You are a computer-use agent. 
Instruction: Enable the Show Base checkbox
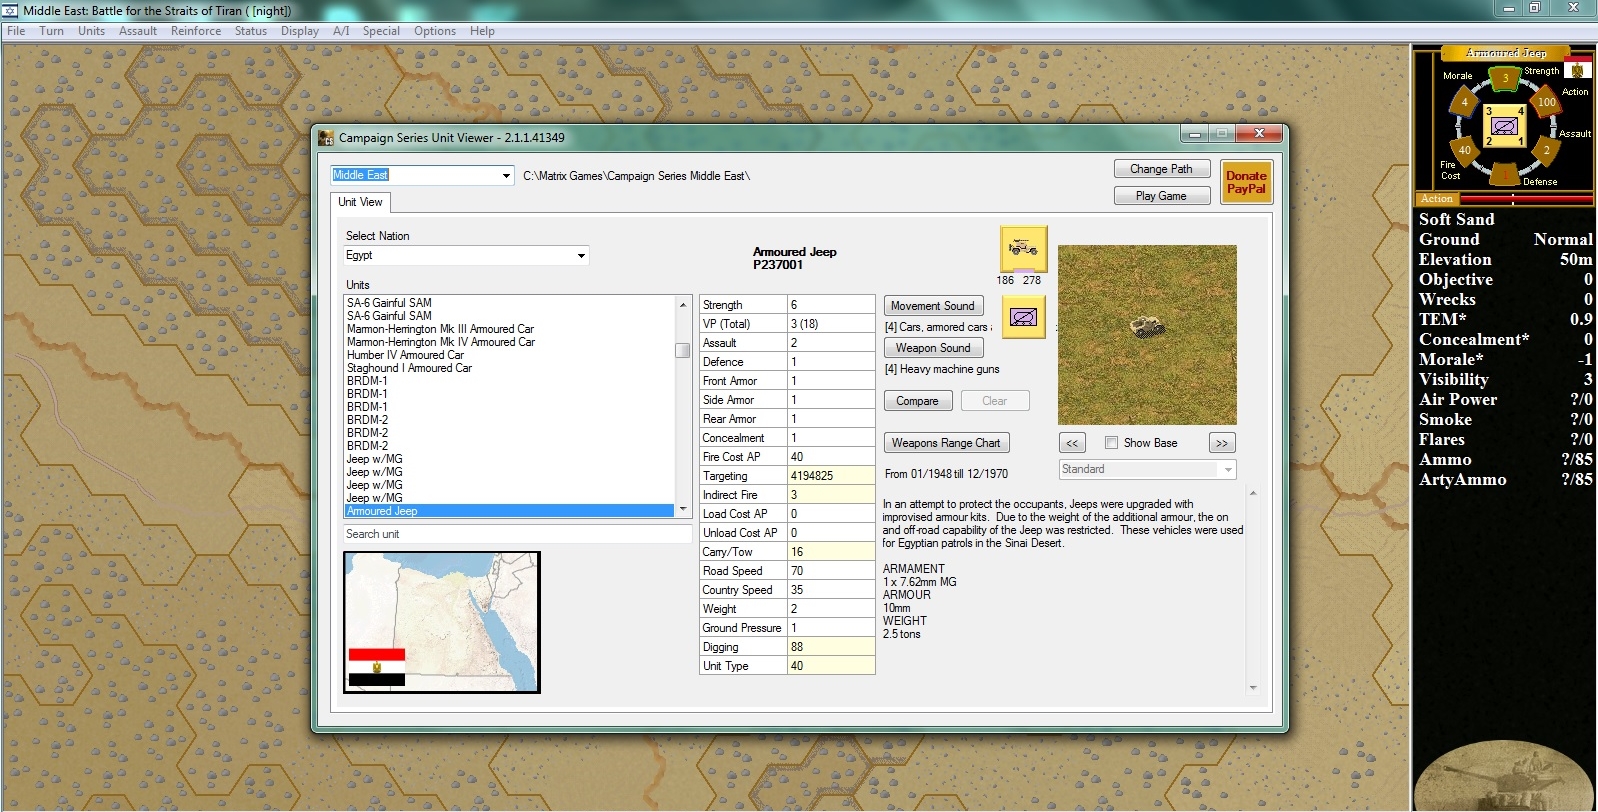pos(1111,443)
